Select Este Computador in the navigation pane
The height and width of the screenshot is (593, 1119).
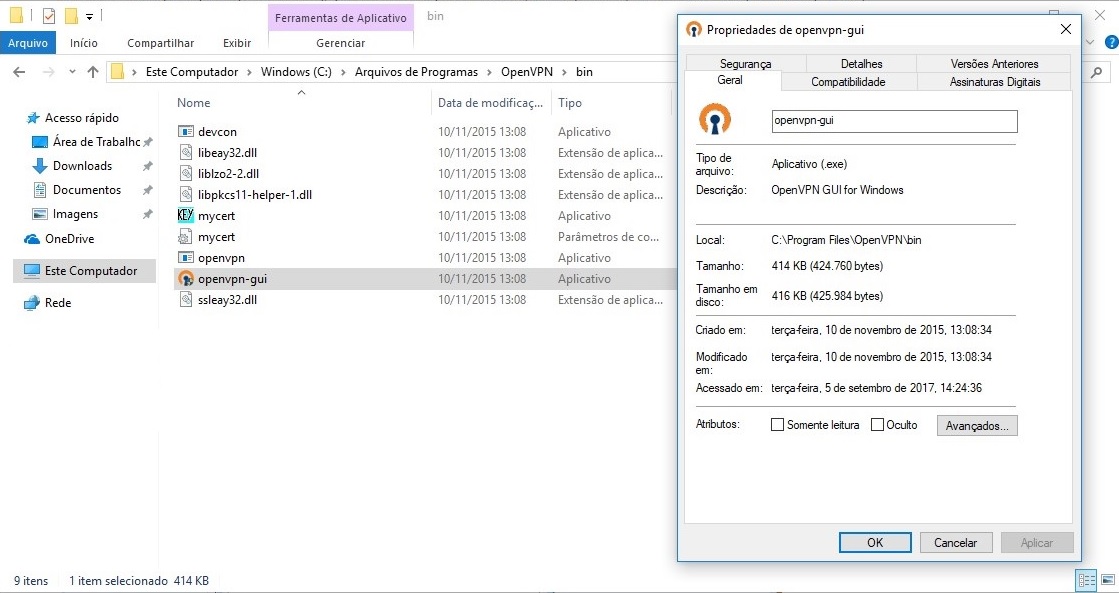(84, 271)
